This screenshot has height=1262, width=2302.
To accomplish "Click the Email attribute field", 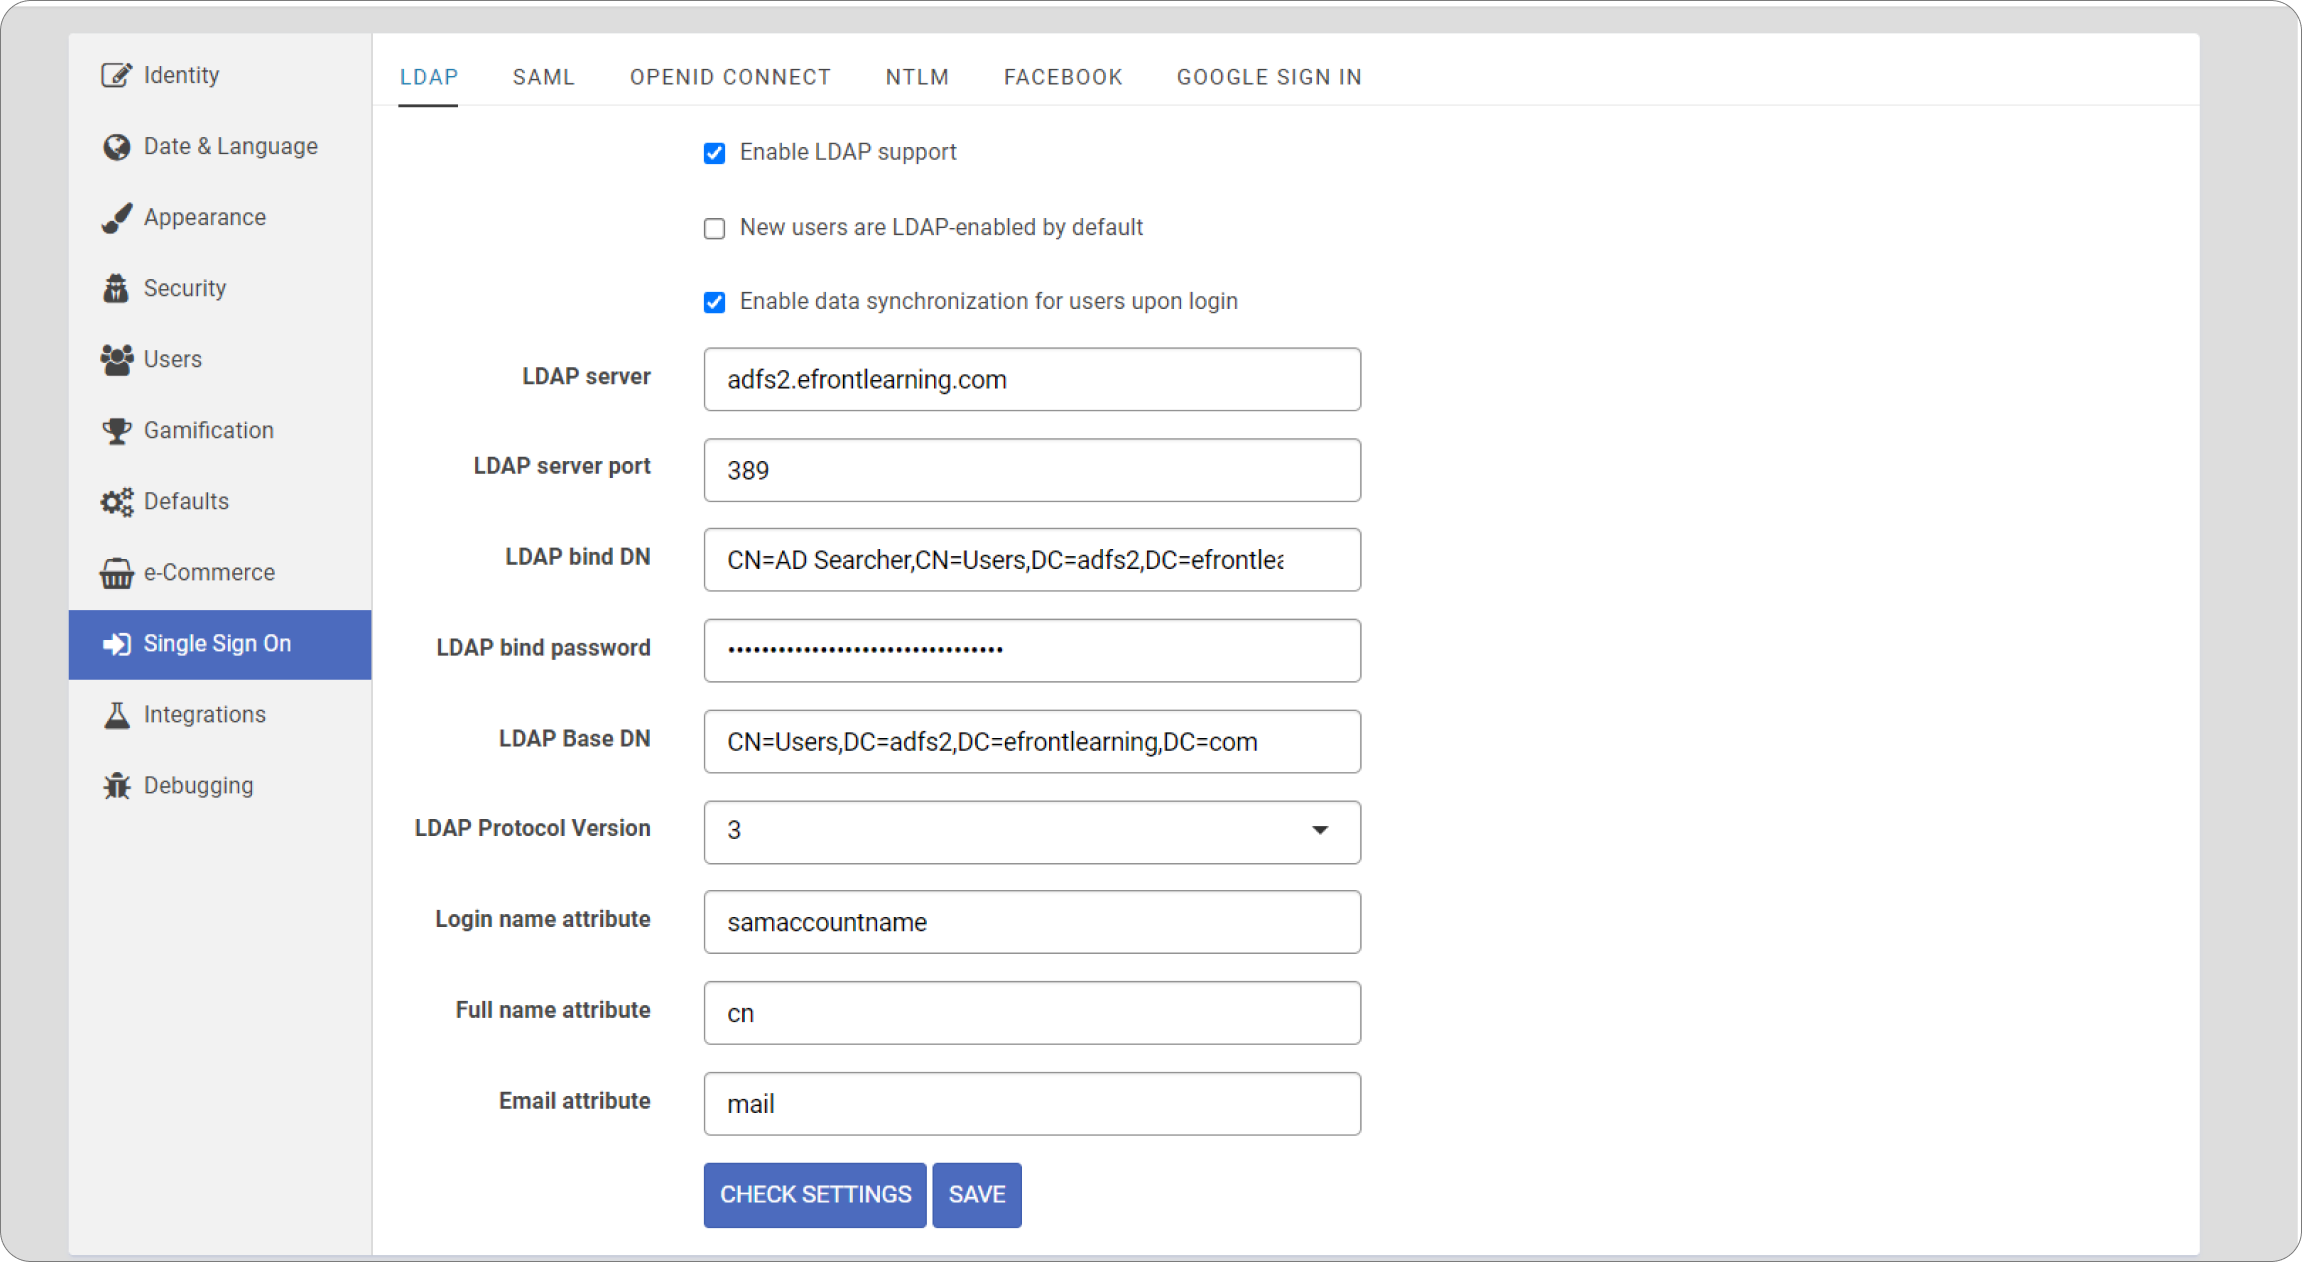I will 1032,1104.
